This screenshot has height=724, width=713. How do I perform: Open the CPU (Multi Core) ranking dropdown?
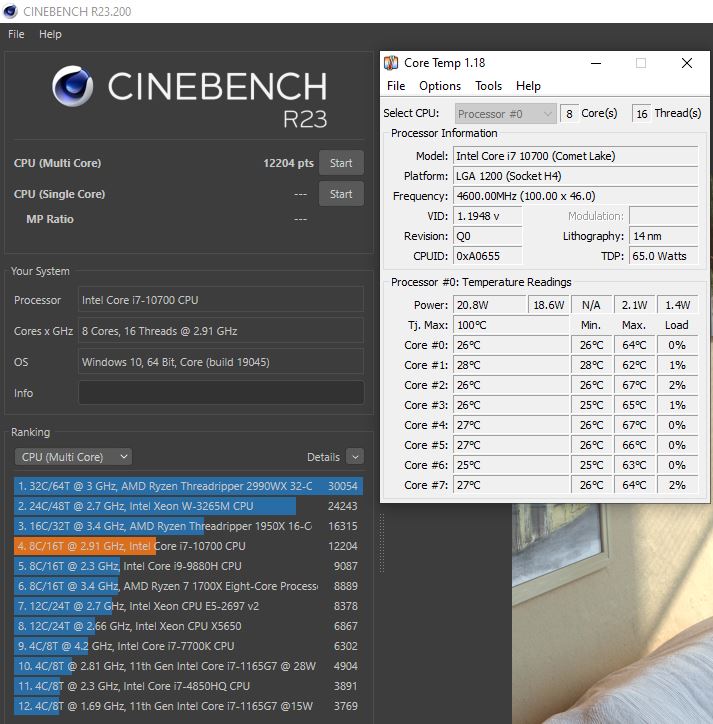click(x=73, y=457)
